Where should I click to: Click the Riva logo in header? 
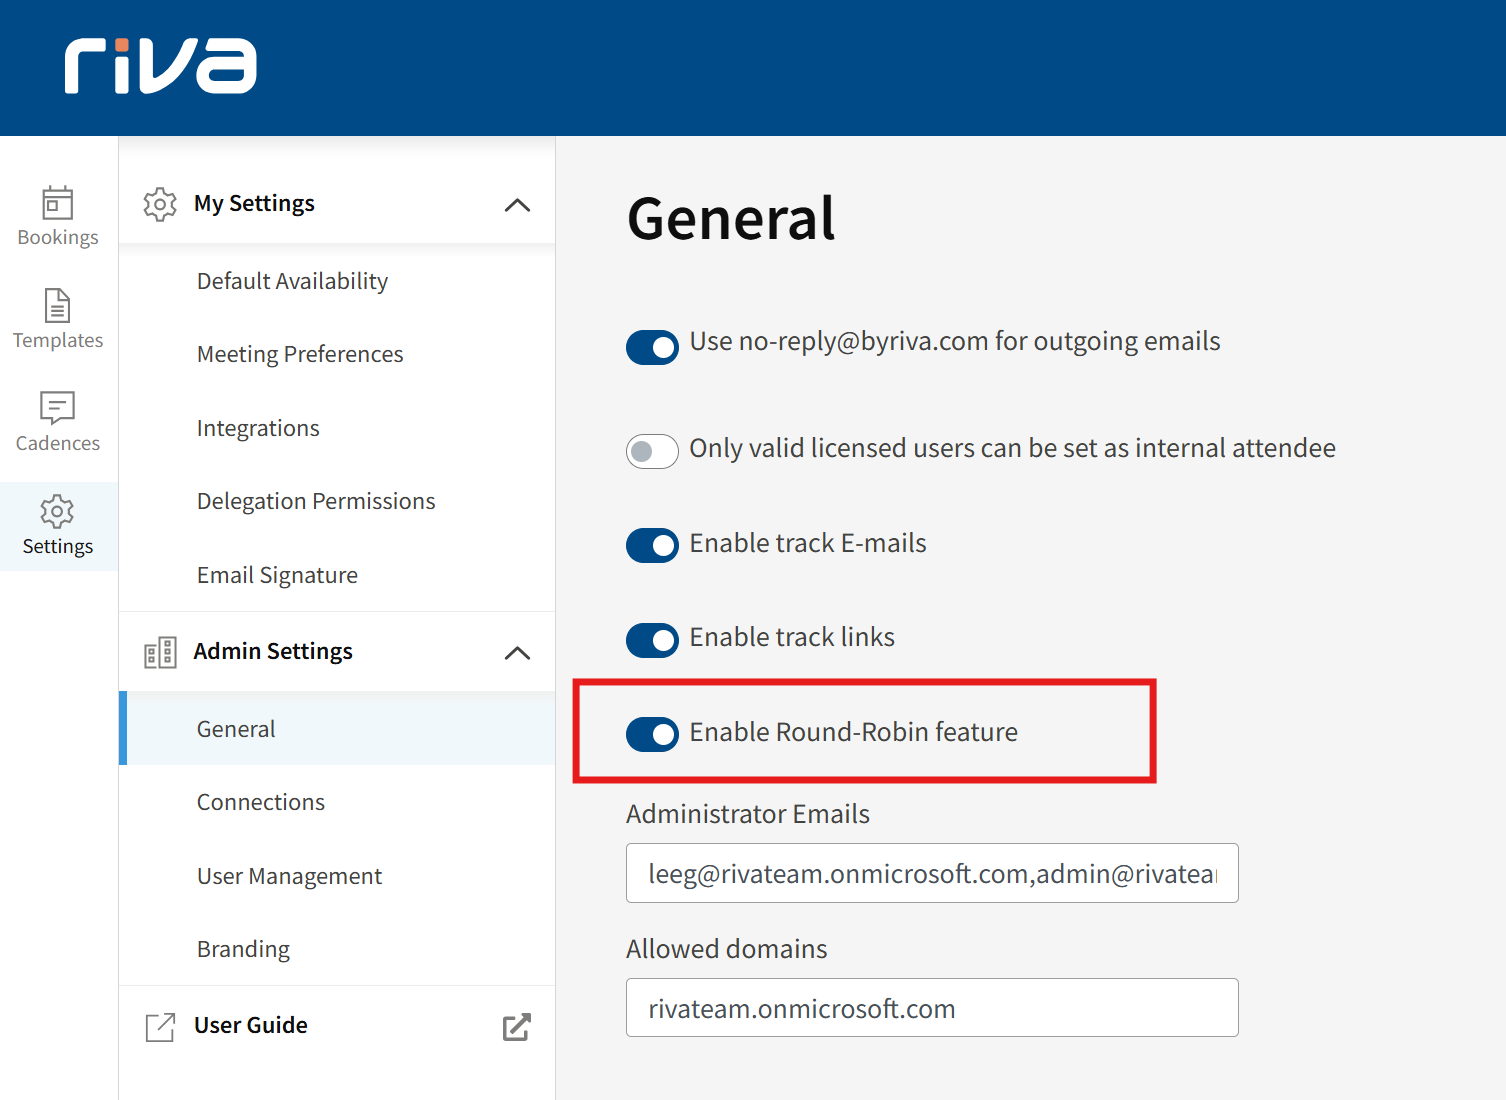point(160,66)
